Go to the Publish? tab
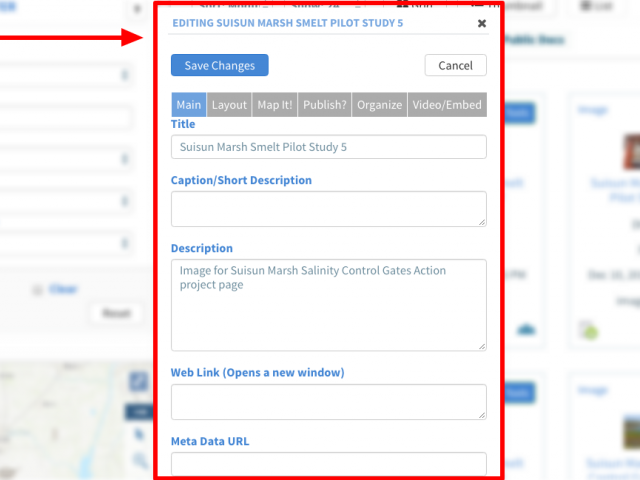Screen dimensions: 640x480 (324, 105)
